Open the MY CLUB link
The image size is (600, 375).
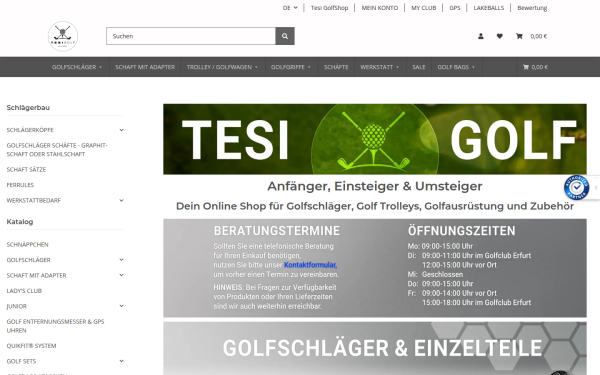(424, 8)
